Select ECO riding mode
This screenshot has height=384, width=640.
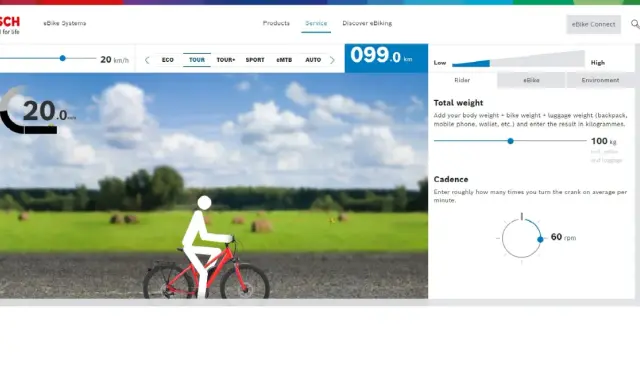(x=168, y=60)
